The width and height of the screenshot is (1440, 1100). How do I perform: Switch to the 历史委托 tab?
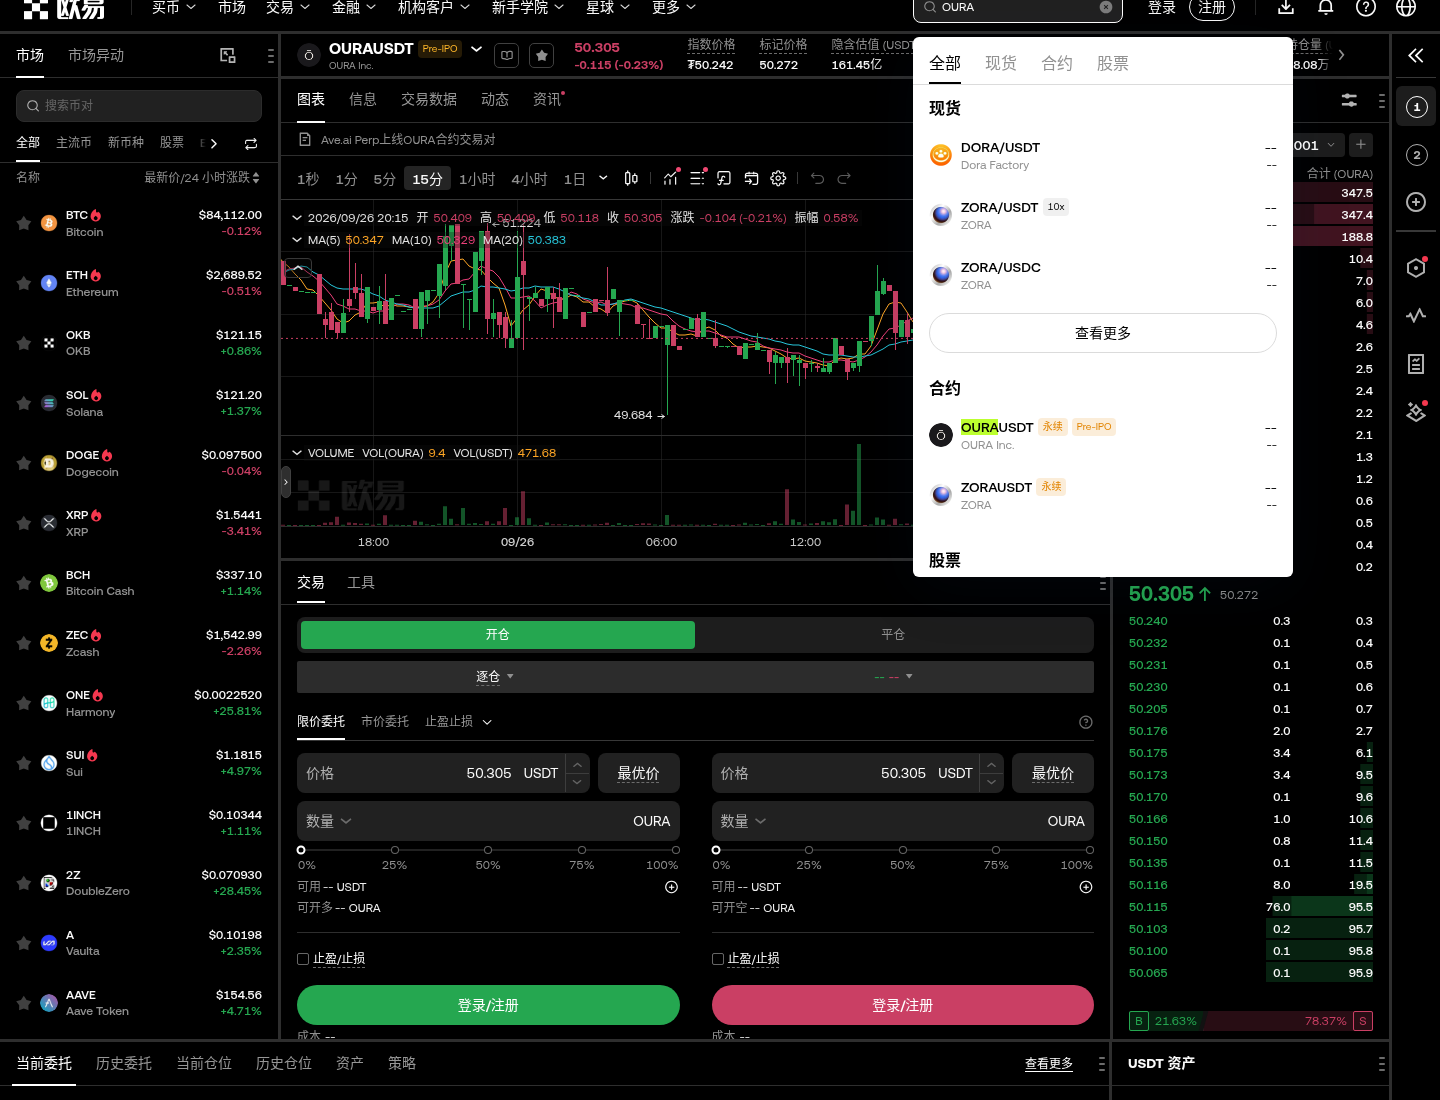(124, 1063)
